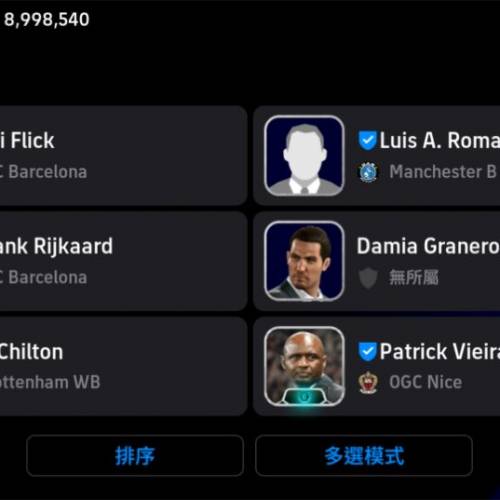Tap the 8,998,540 currency balance
Image resolution: width=500 pixels, height=500 pixels.
[x=47, y=19]
